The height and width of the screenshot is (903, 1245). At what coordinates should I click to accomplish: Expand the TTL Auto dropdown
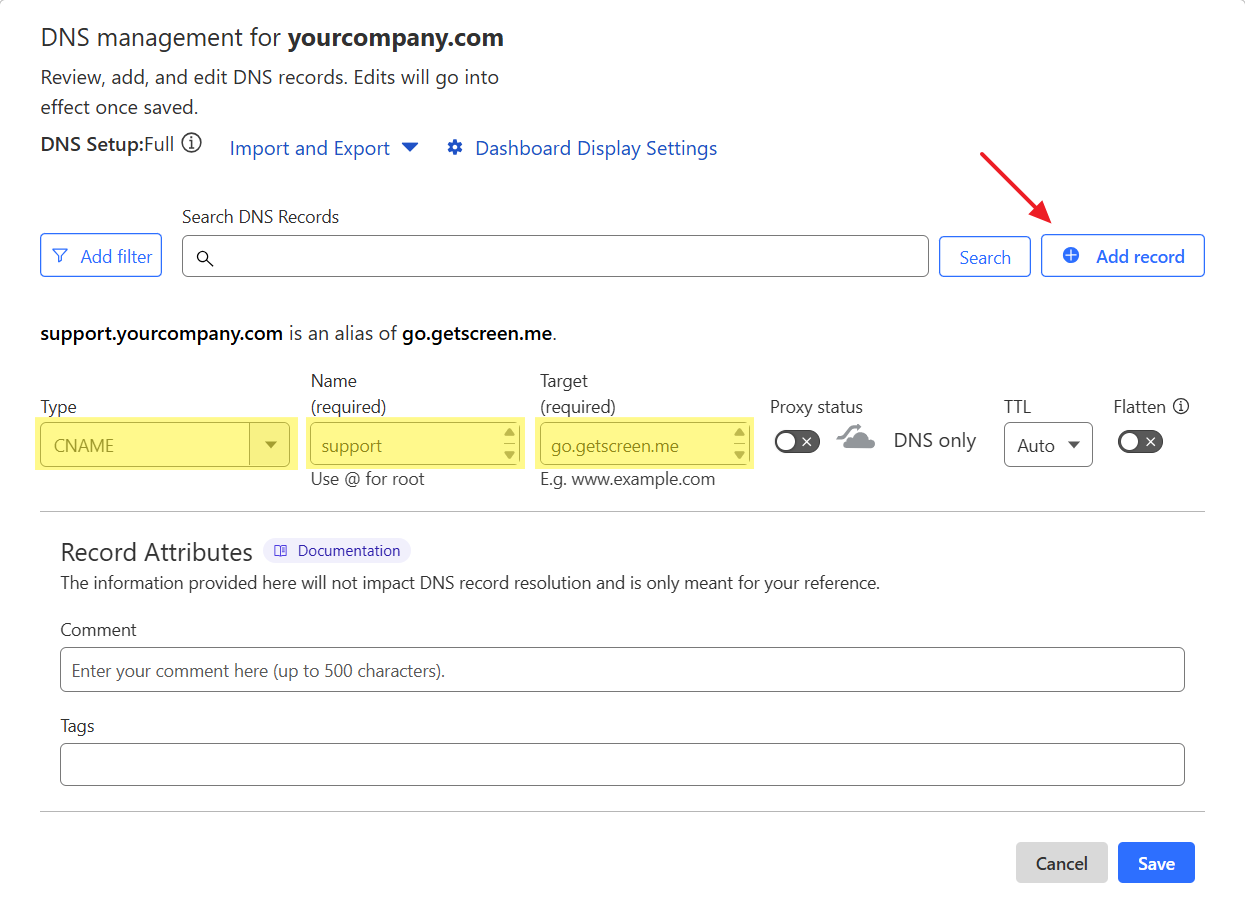click(1047, 445)
